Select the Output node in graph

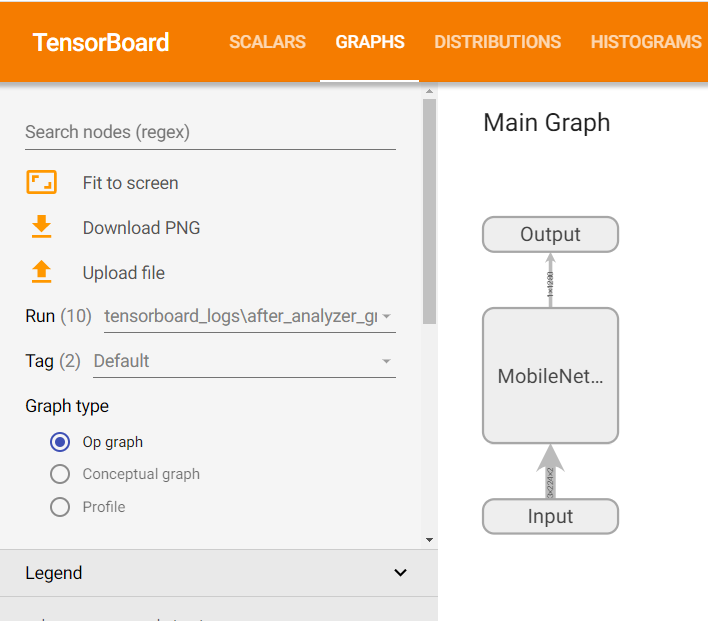[x=550, y=234]
